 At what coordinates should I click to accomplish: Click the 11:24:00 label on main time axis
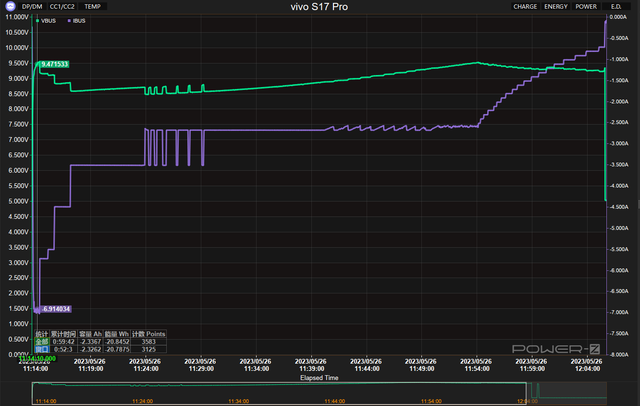146,368
